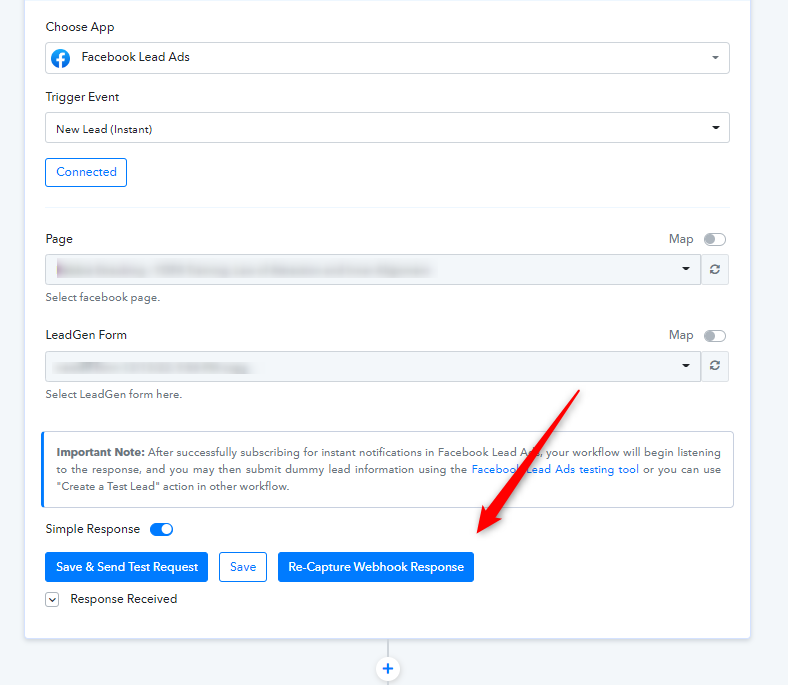Image resolution: width=788 pixels, height=685 pixels.
Task: Click the Save button
Action: pos(243,567)
